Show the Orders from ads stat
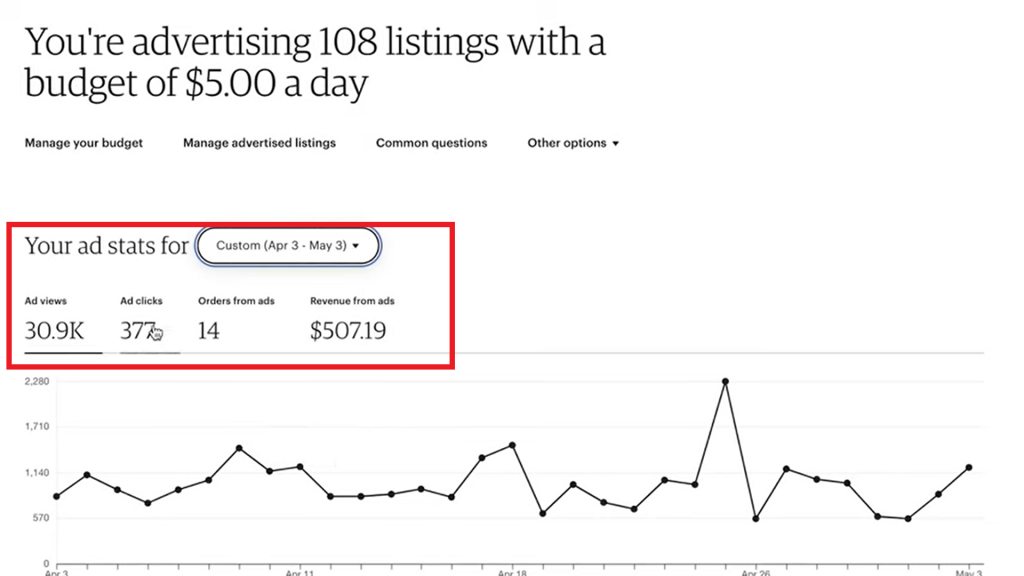 [x=236, y=320]
